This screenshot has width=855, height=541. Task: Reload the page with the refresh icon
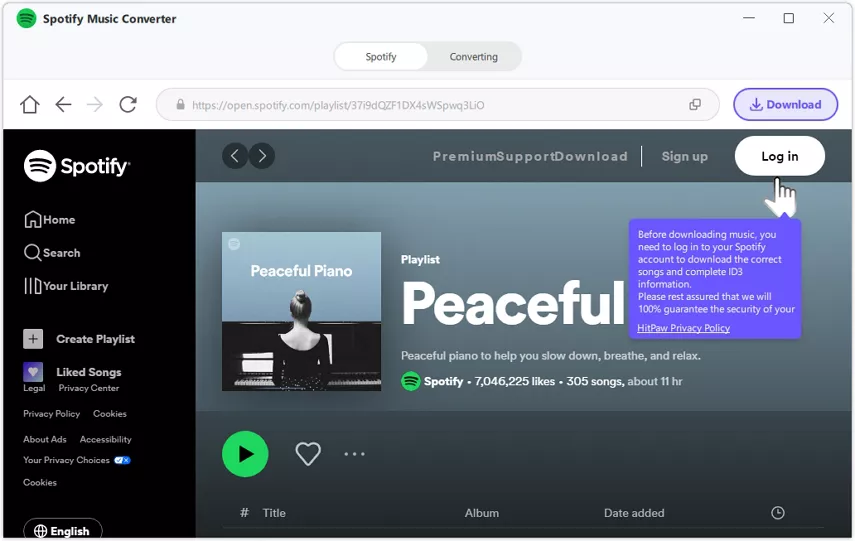coord(128,105)
